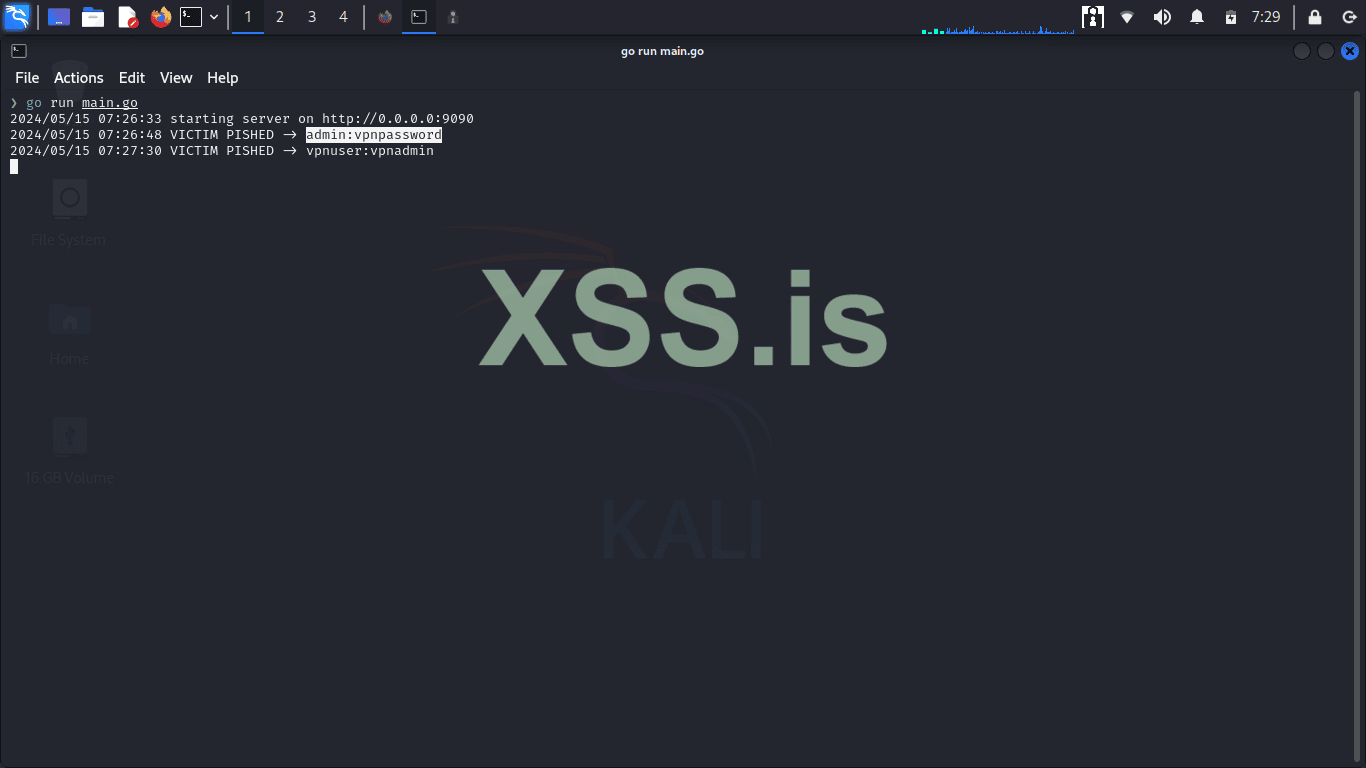
Task: Open the Help menu in the terminal
Action: (x=223, y=78)
